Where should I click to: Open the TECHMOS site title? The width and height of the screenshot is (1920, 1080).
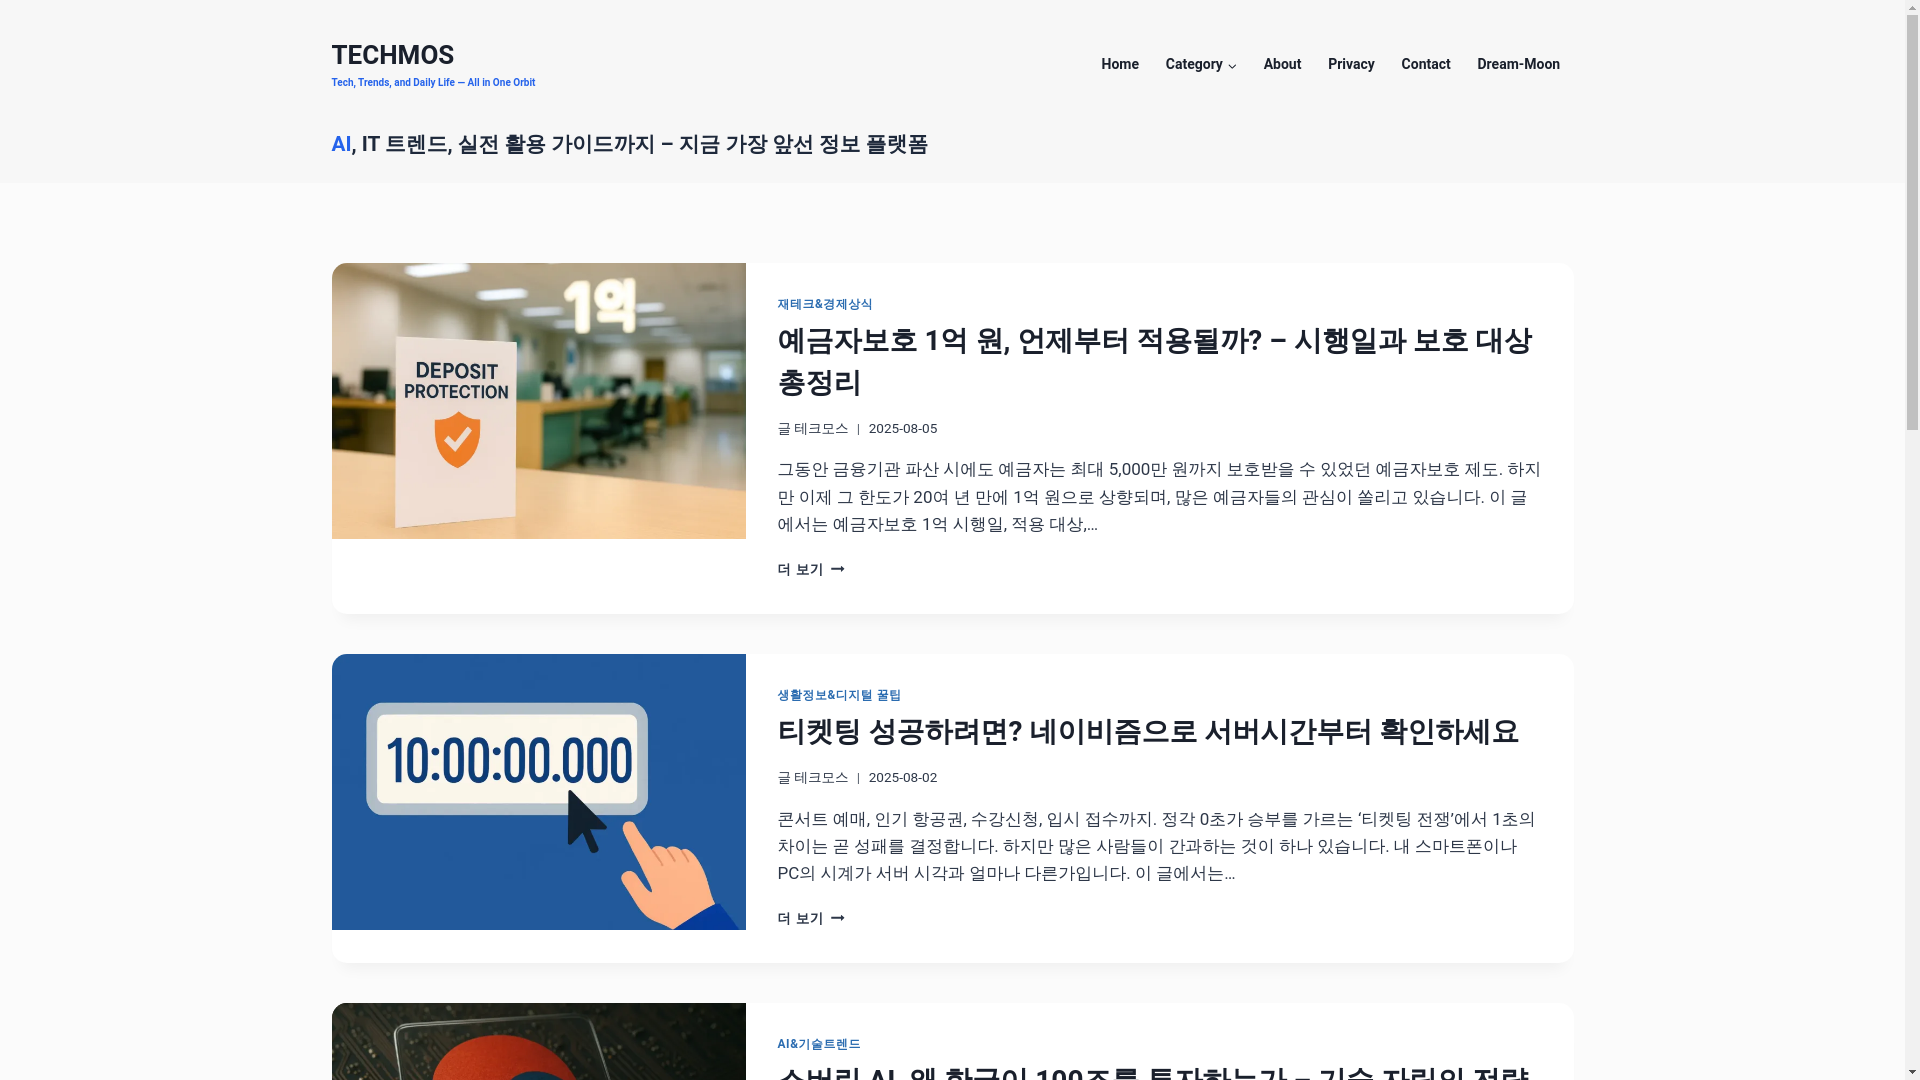click(x=392, y=55)
